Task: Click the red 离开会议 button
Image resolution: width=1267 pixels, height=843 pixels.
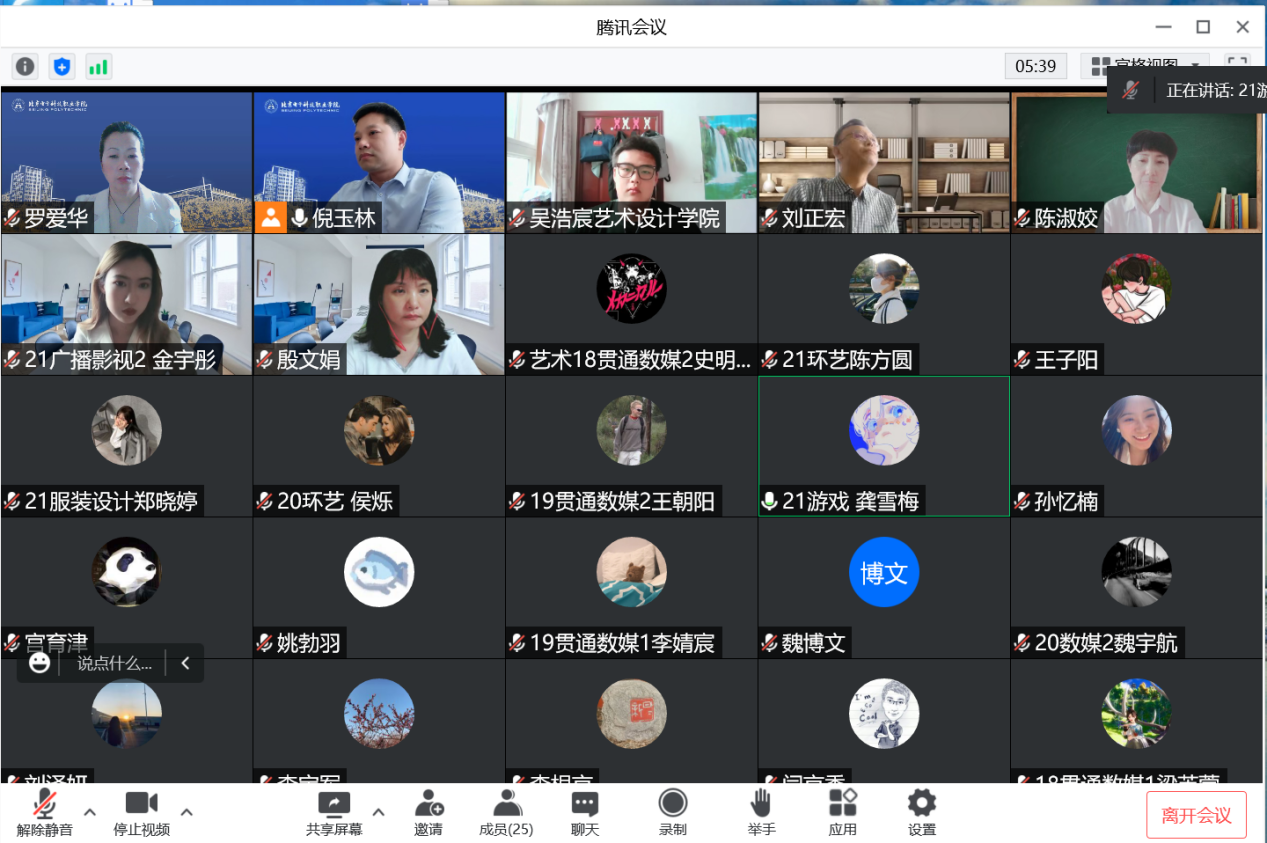Action: pos(1196,815)
